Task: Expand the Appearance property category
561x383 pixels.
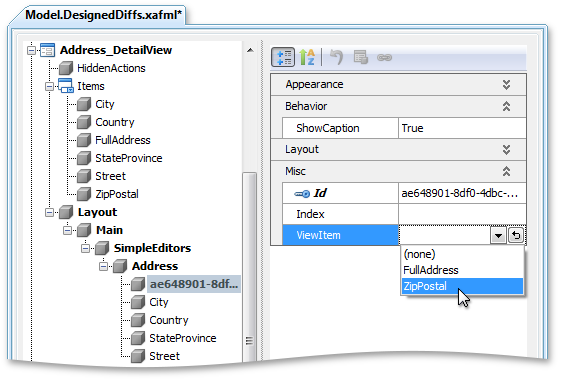Action: click(506, 84)
